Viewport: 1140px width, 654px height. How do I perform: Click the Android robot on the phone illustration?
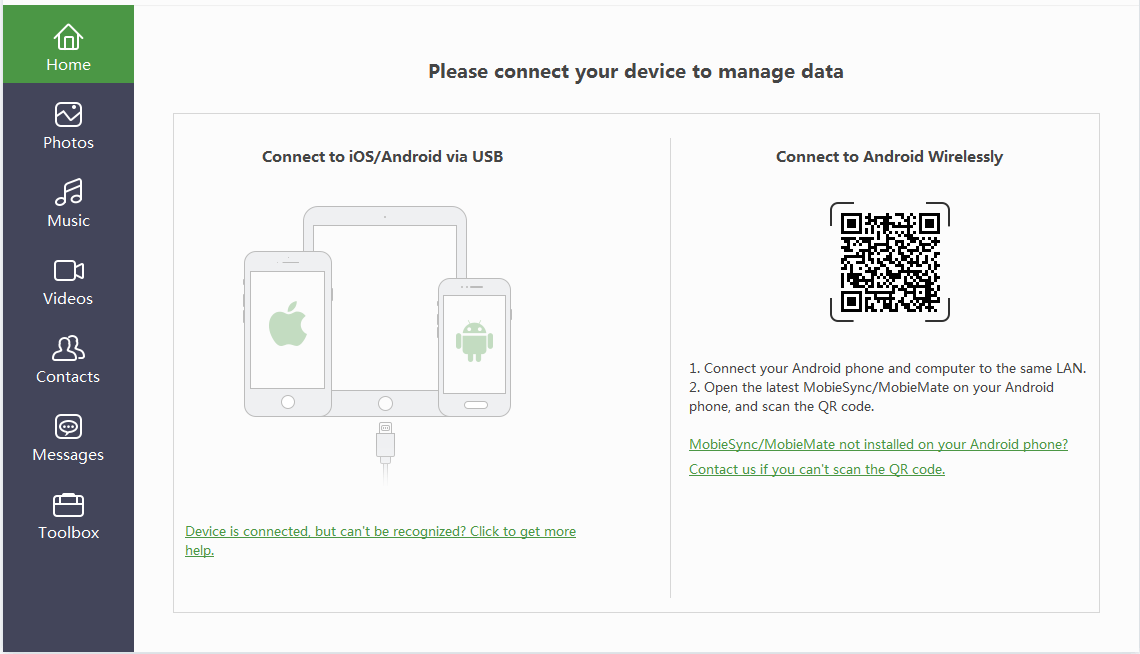474,341
